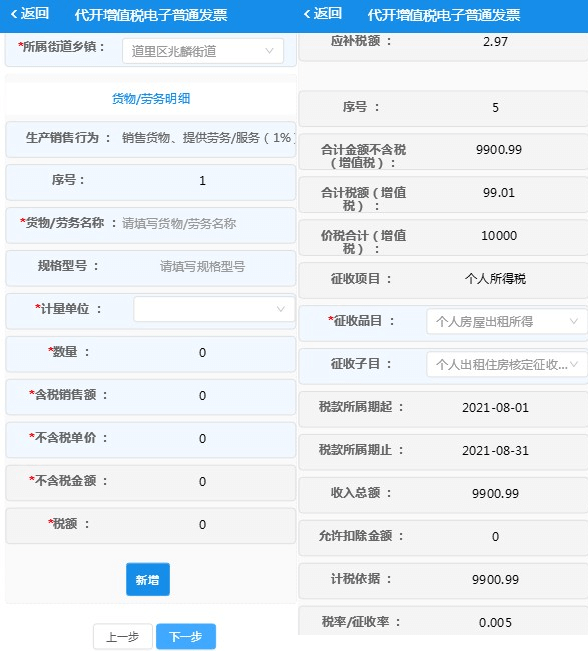Select the 含税销售额 field
This screenshot has height=658, width=588.
pyautogui.click(x=202, y=395)
